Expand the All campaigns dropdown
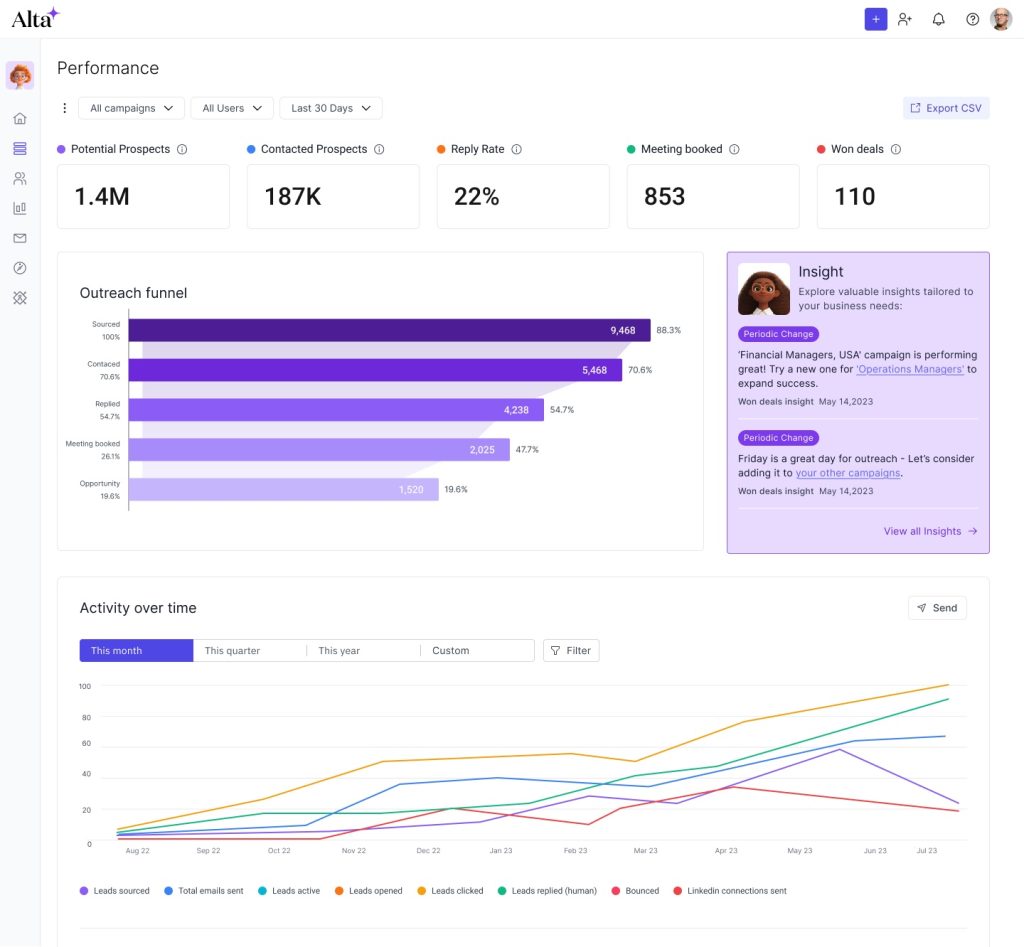 click(x=131, y=108)
